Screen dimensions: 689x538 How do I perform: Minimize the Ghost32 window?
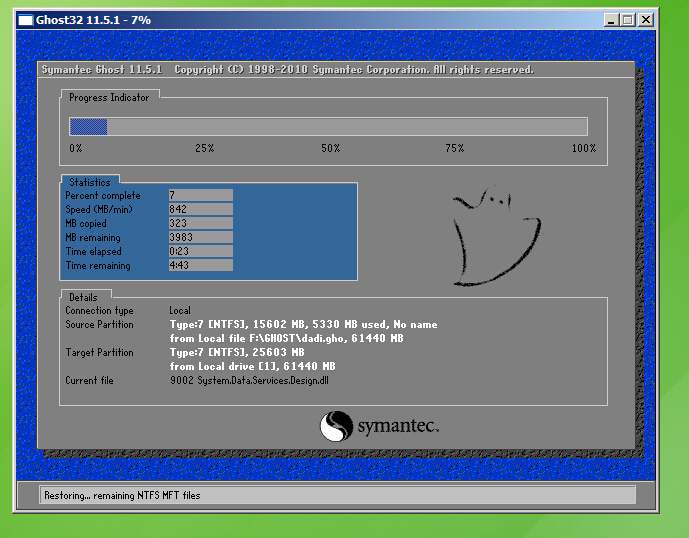(x=611, y=20)
